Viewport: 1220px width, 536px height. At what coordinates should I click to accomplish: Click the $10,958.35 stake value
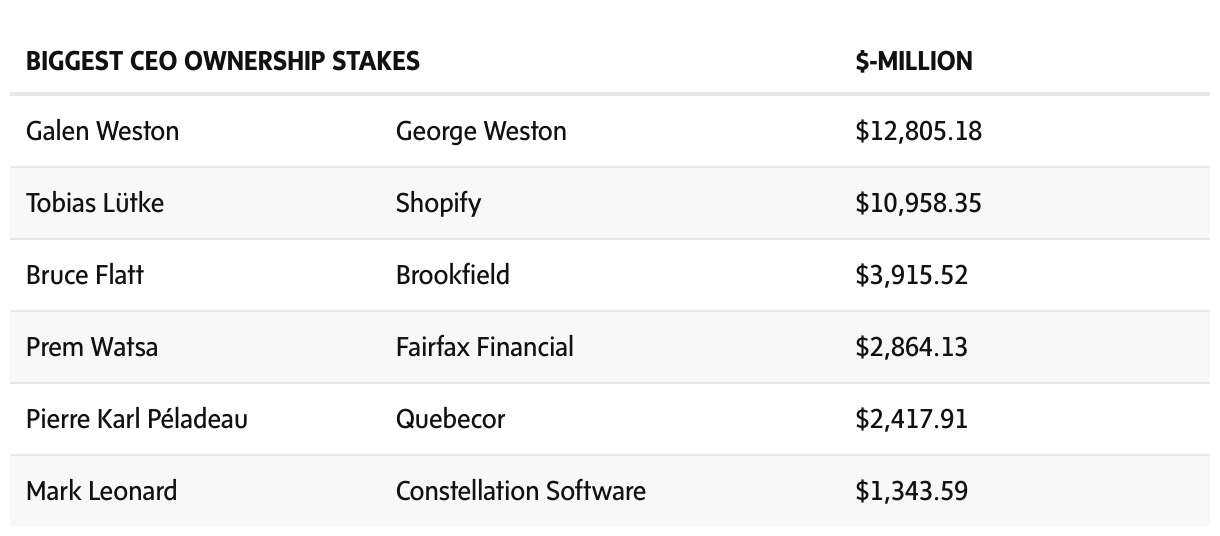918,203
